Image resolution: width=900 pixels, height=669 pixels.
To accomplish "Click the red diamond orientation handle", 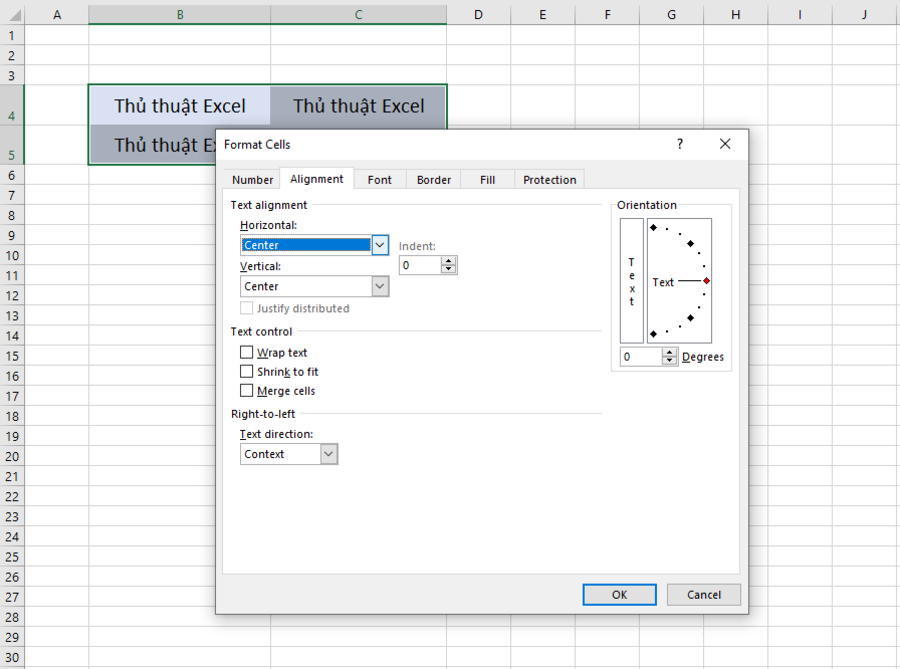I will 707,281.
